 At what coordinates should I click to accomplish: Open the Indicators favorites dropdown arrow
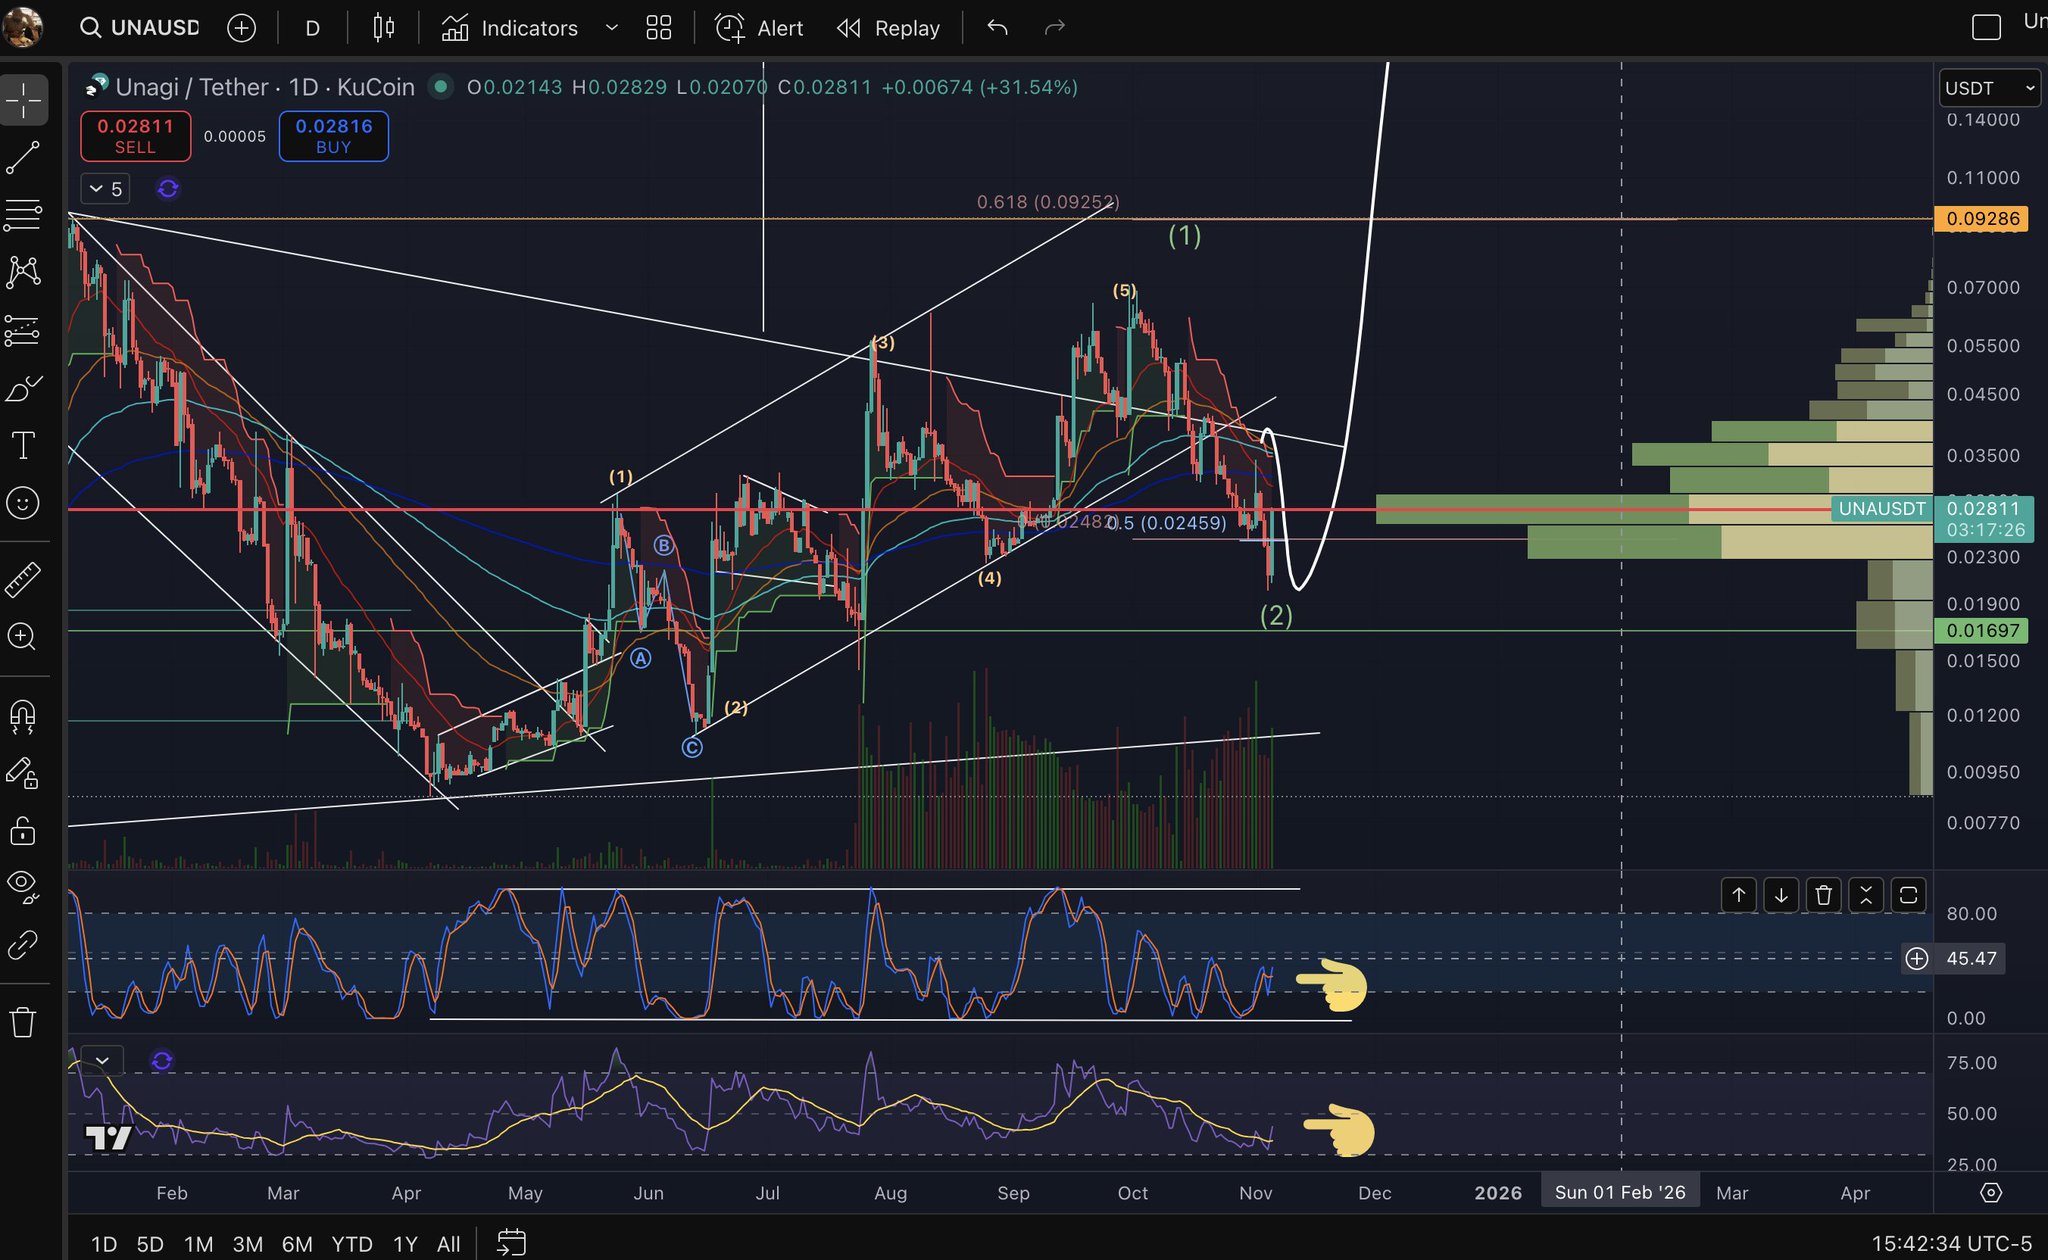(611, 28)
